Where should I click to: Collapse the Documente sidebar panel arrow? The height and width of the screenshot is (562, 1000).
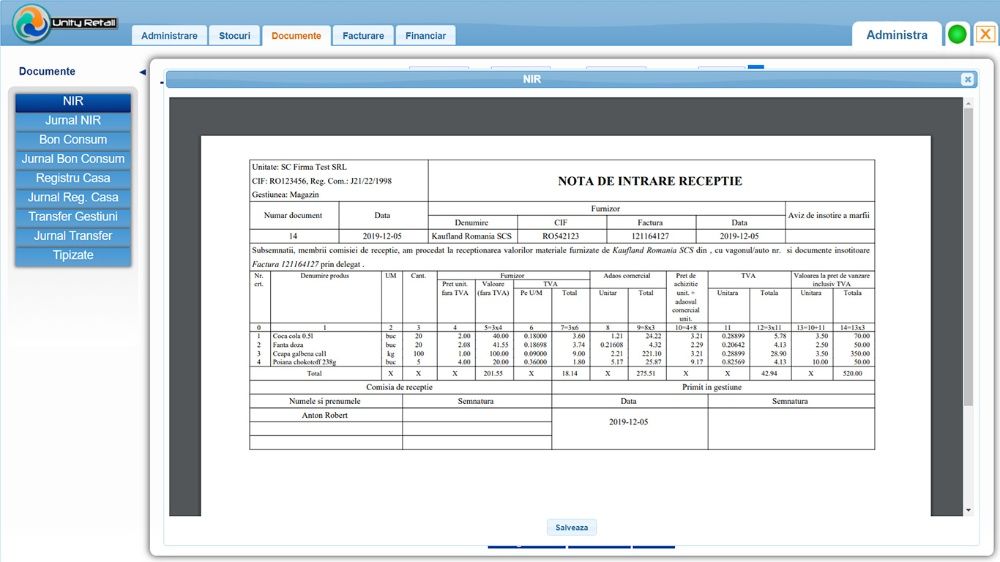click(142, 72)
